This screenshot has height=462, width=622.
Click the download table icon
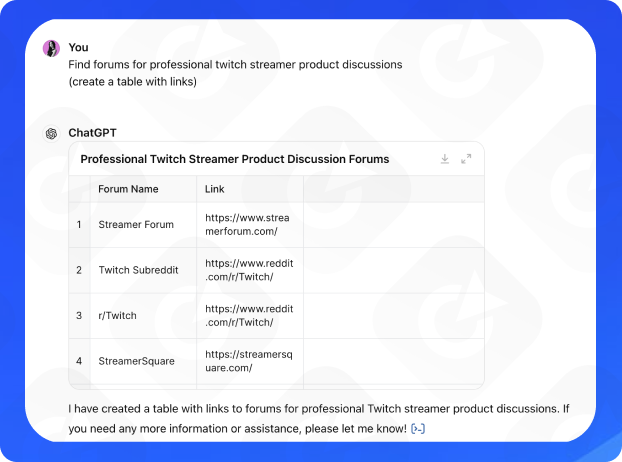pos(445,159)
